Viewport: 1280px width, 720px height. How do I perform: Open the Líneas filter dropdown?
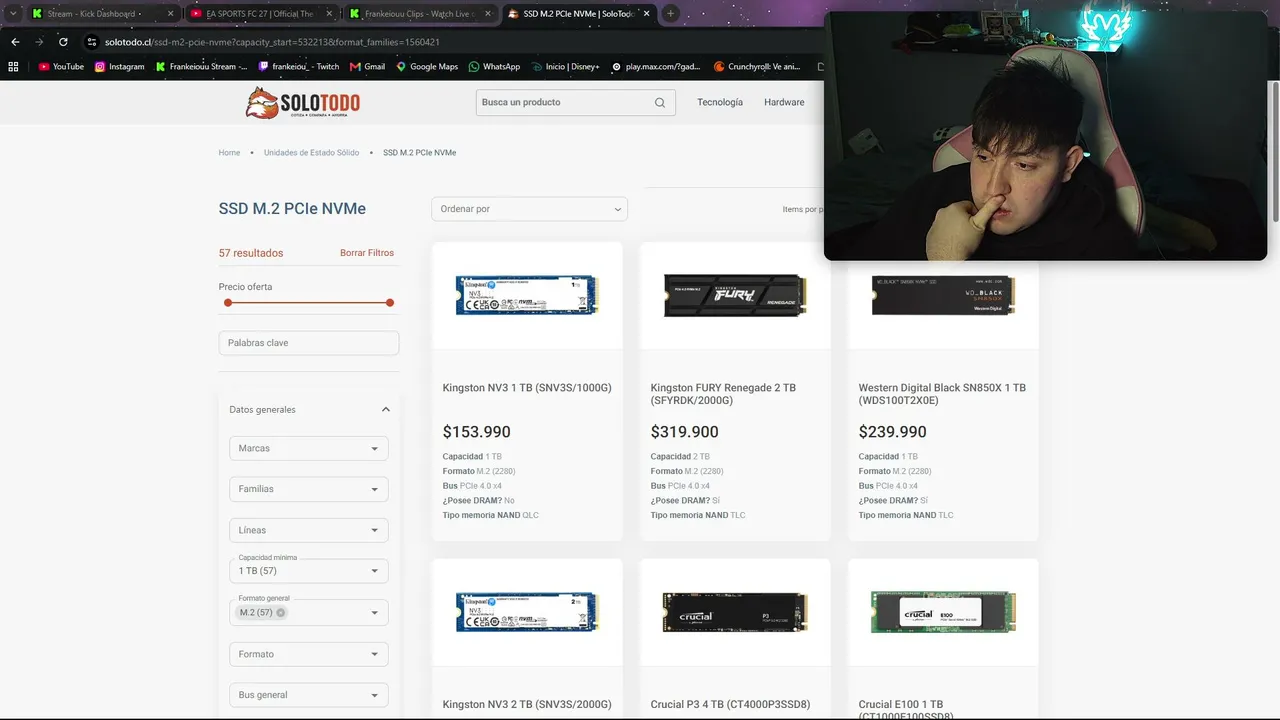pyautogui.click(x=309, y=530)
